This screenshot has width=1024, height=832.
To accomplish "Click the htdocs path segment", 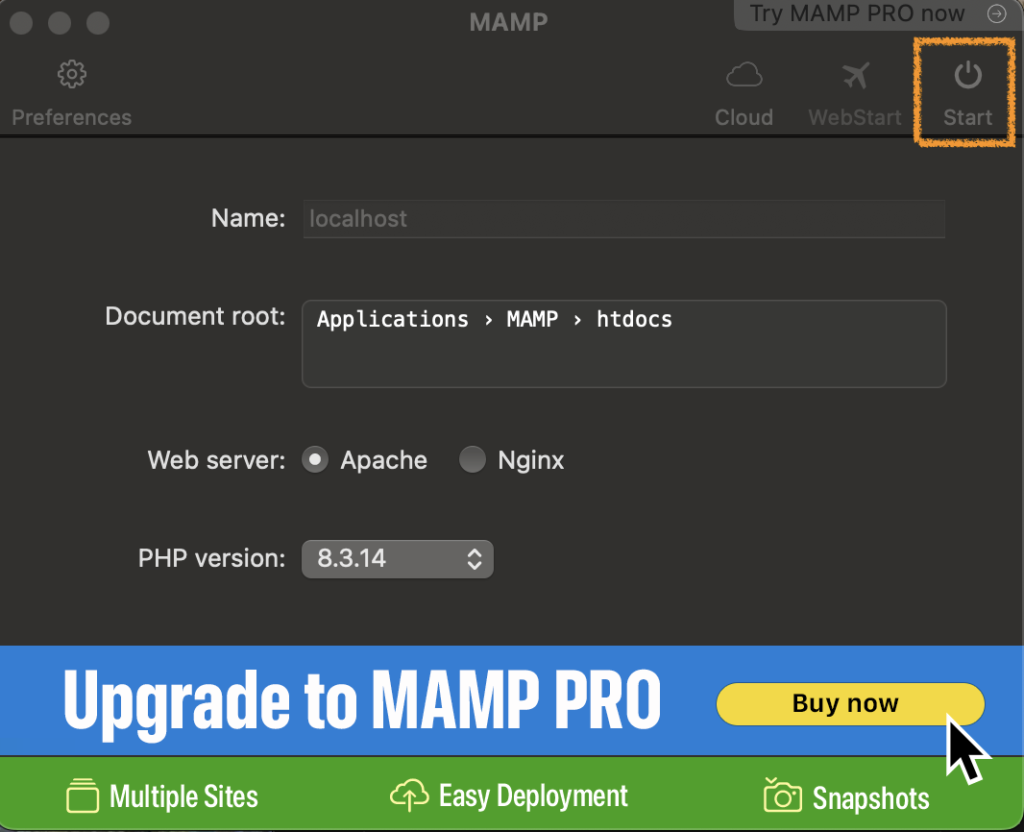I will [634, 319].
